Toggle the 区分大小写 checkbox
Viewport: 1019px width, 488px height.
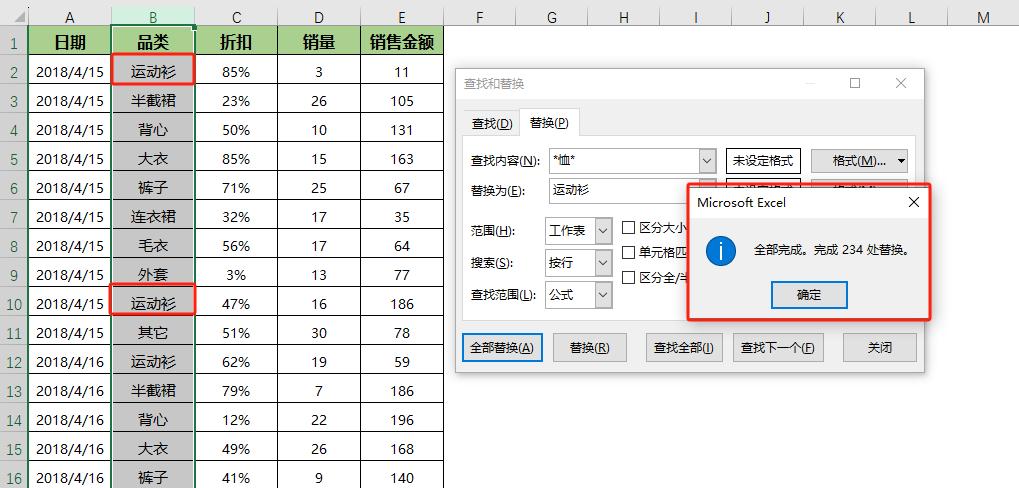pos(628,227)
